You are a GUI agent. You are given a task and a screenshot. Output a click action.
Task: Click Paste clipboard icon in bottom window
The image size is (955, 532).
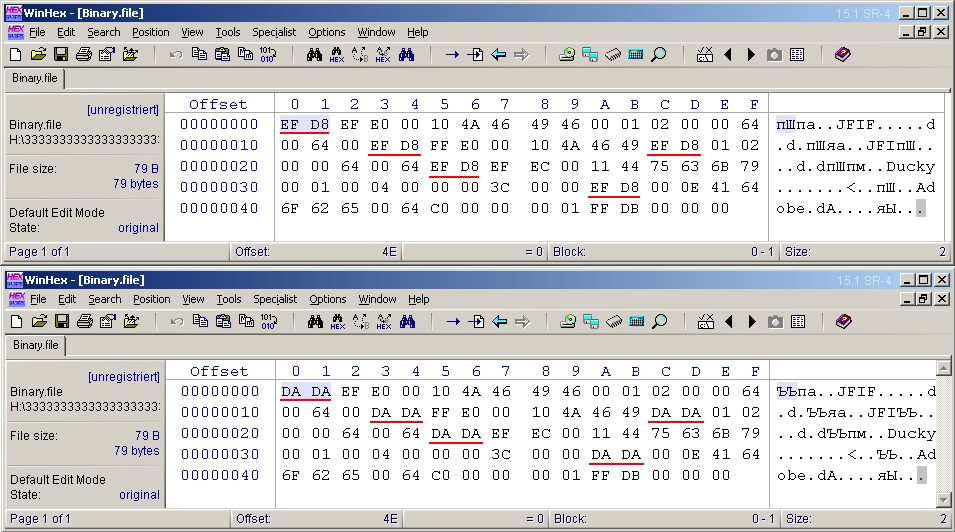(x=224, y=322)
